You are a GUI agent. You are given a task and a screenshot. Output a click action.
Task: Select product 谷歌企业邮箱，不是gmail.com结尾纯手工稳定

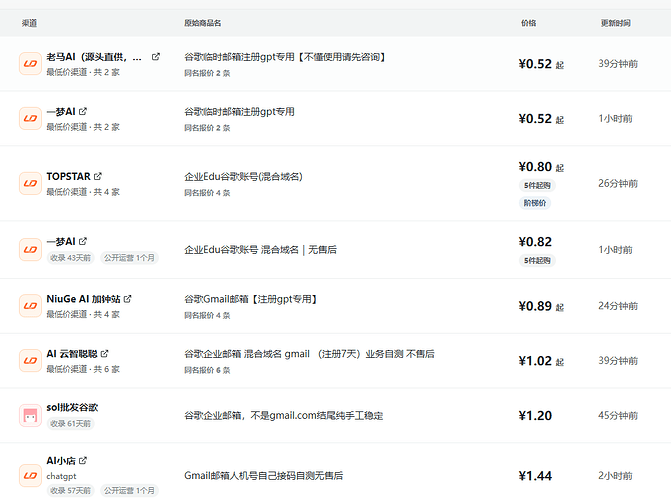284,416
